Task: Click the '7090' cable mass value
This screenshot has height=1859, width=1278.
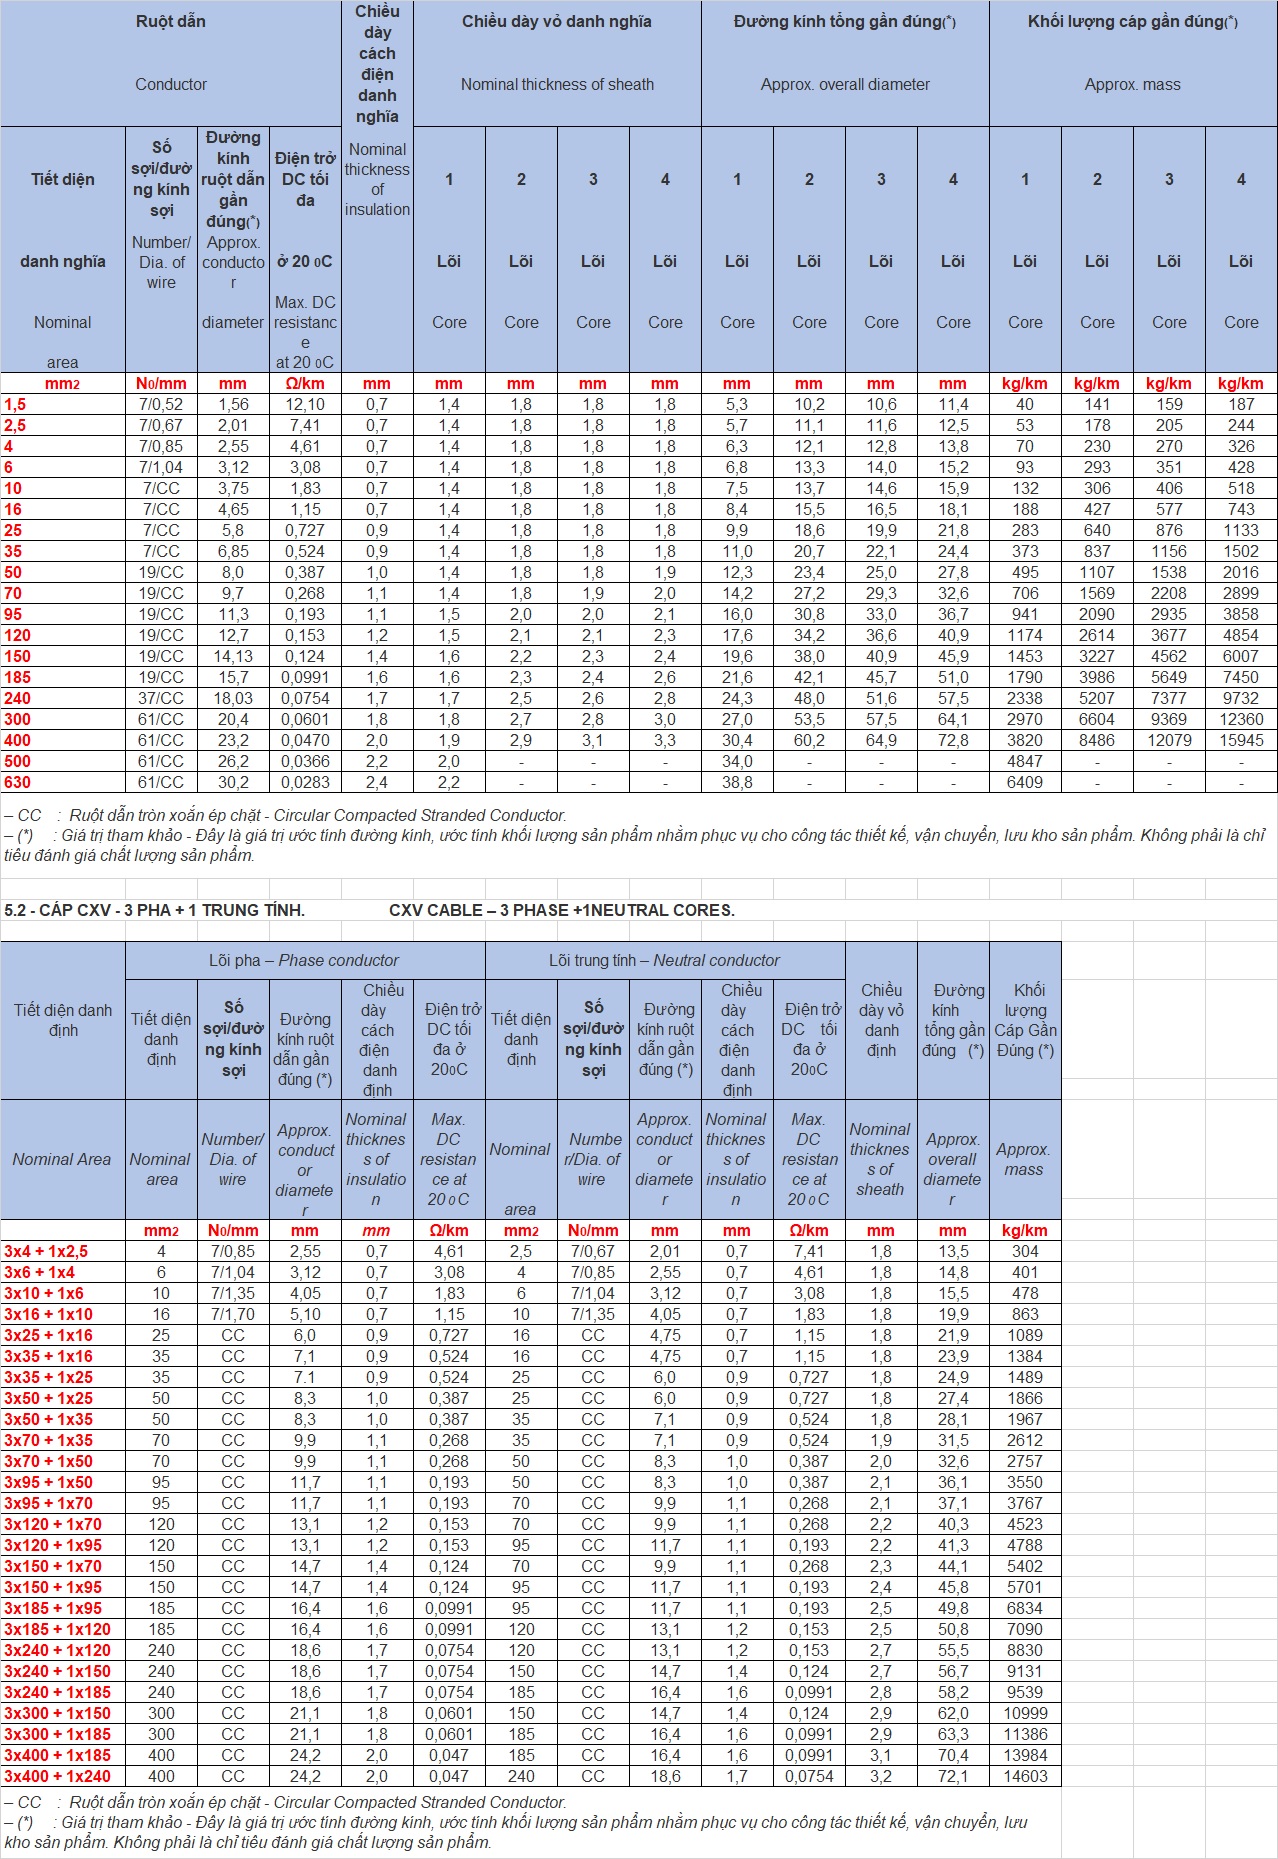Action: 1025,1629
